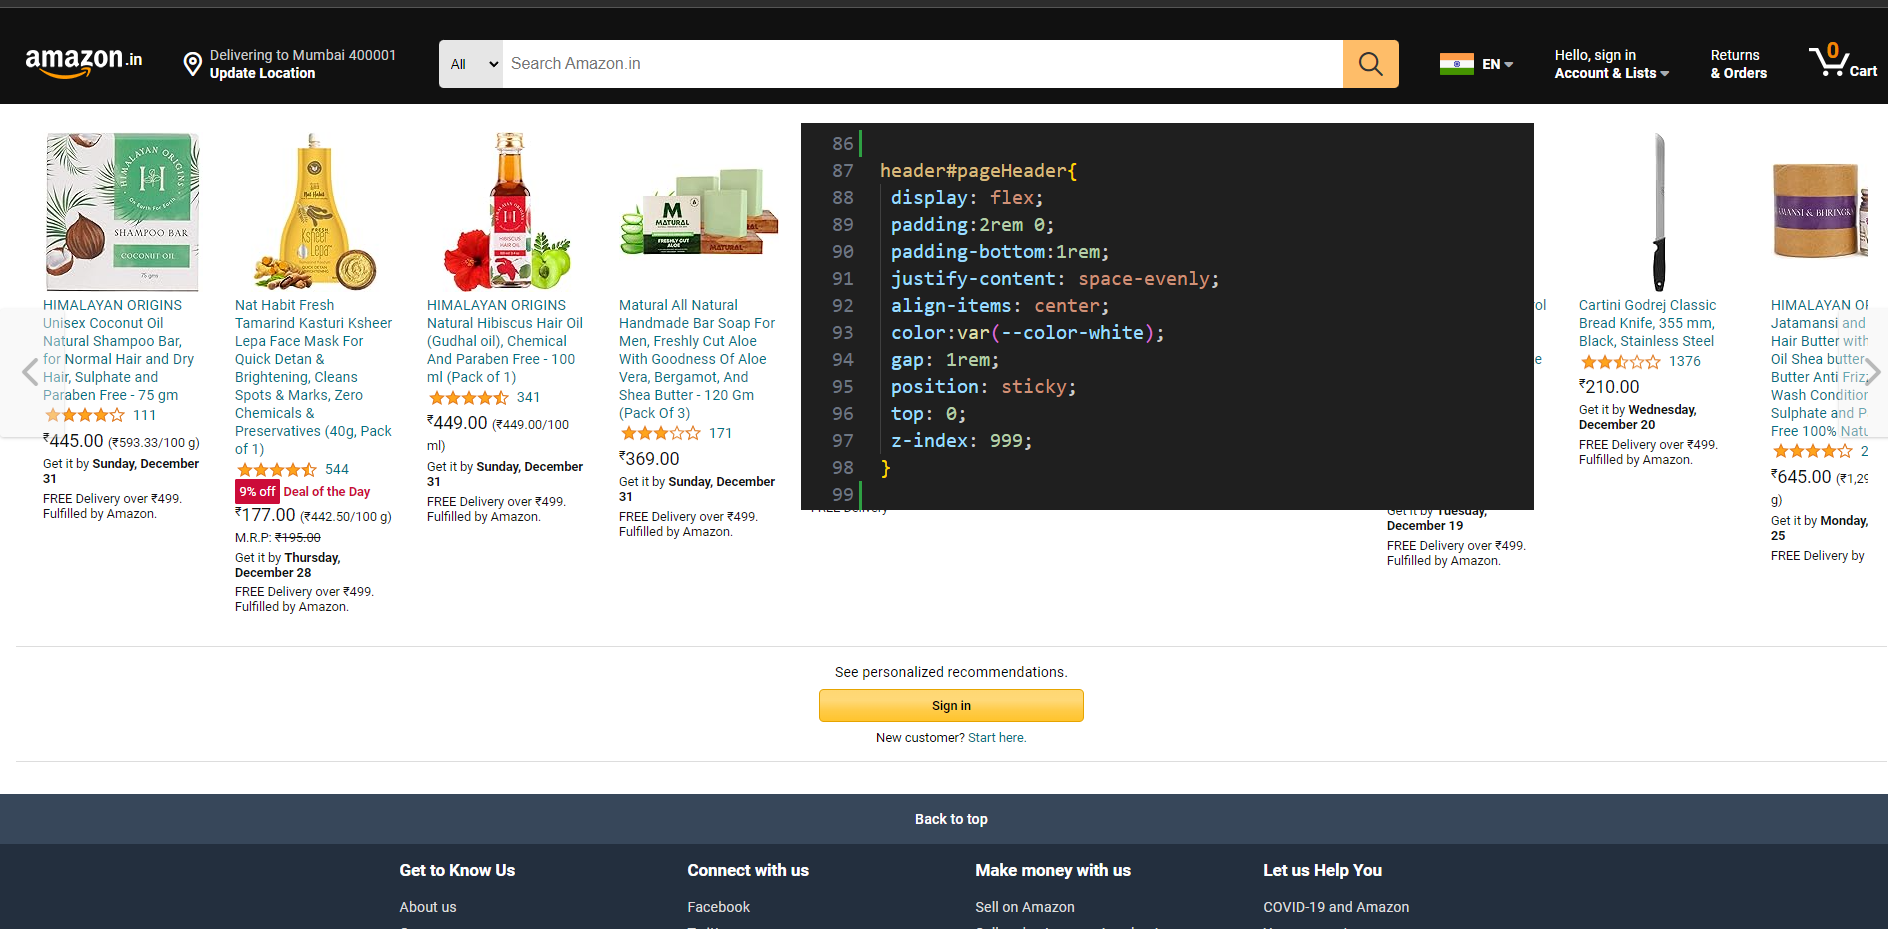The image size is (1888, 929).
Task: Click the India flag icon
Action: pyautogui.click(x=1456, y=64)
